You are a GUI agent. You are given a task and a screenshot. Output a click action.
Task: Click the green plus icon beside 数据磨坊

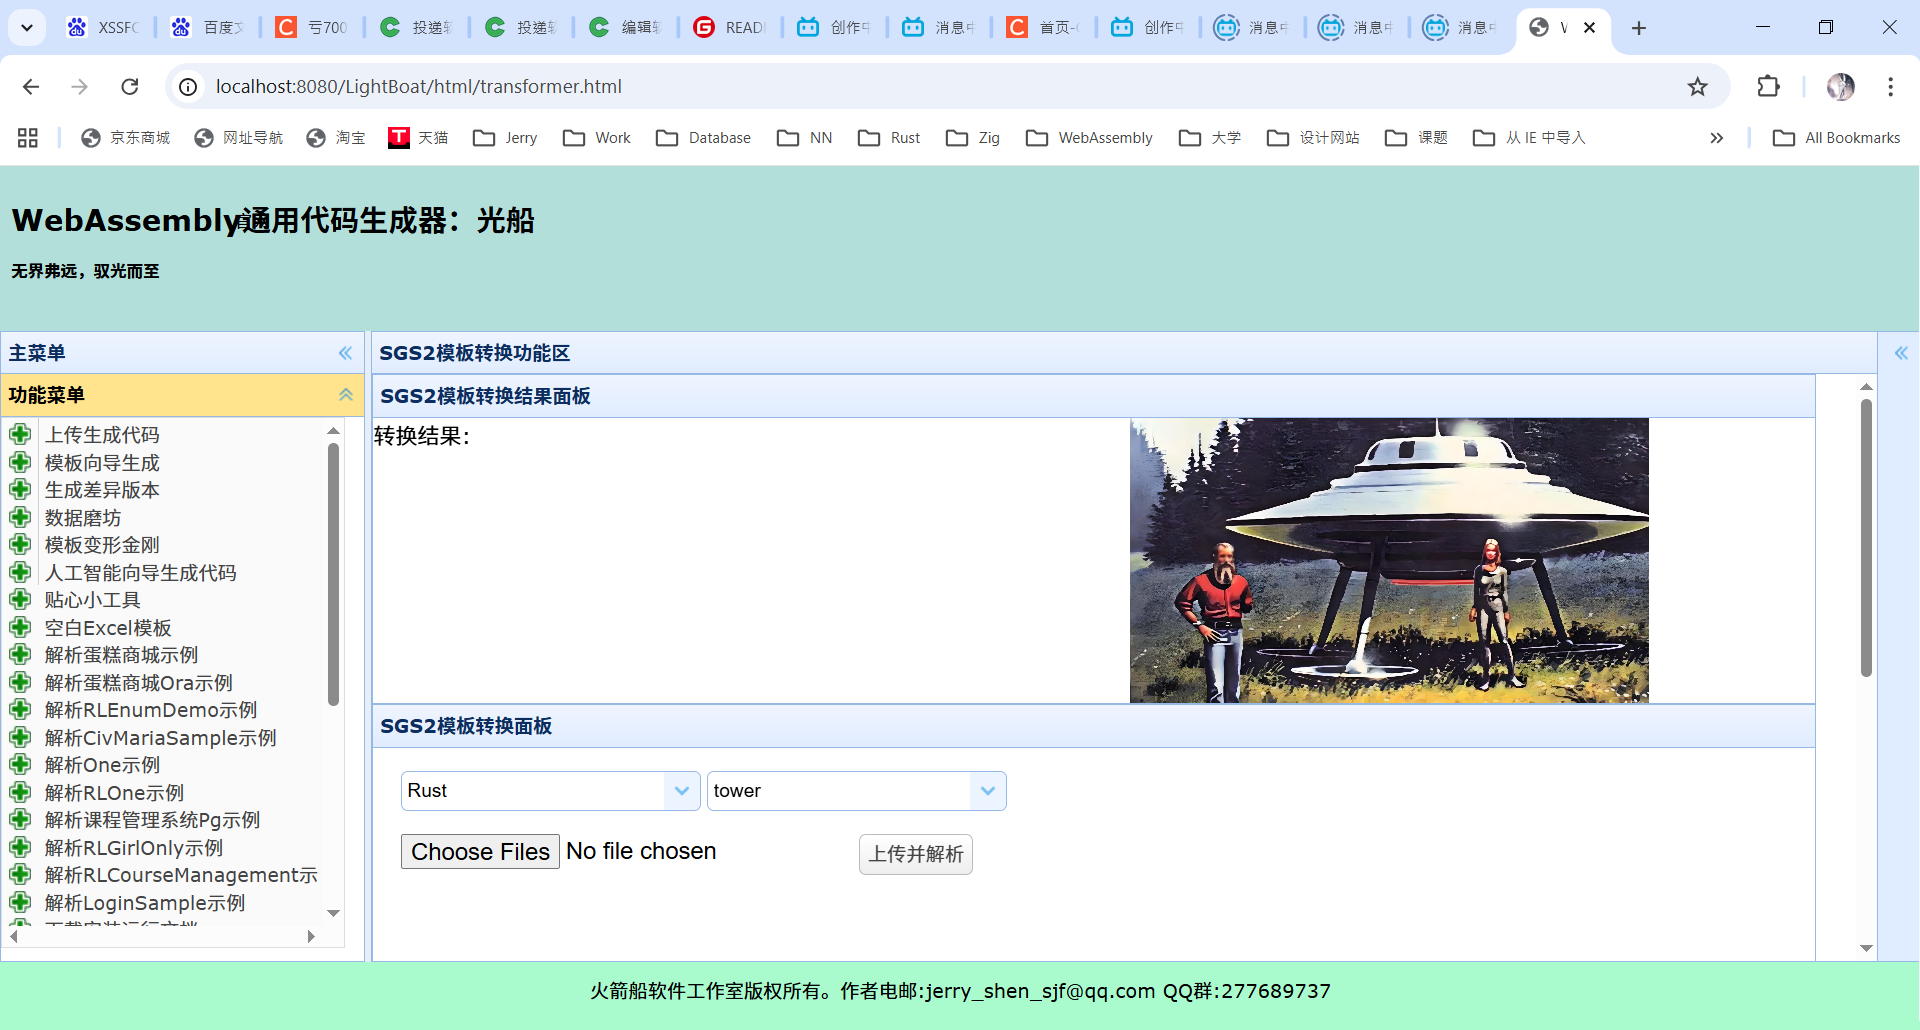(22, 517)
